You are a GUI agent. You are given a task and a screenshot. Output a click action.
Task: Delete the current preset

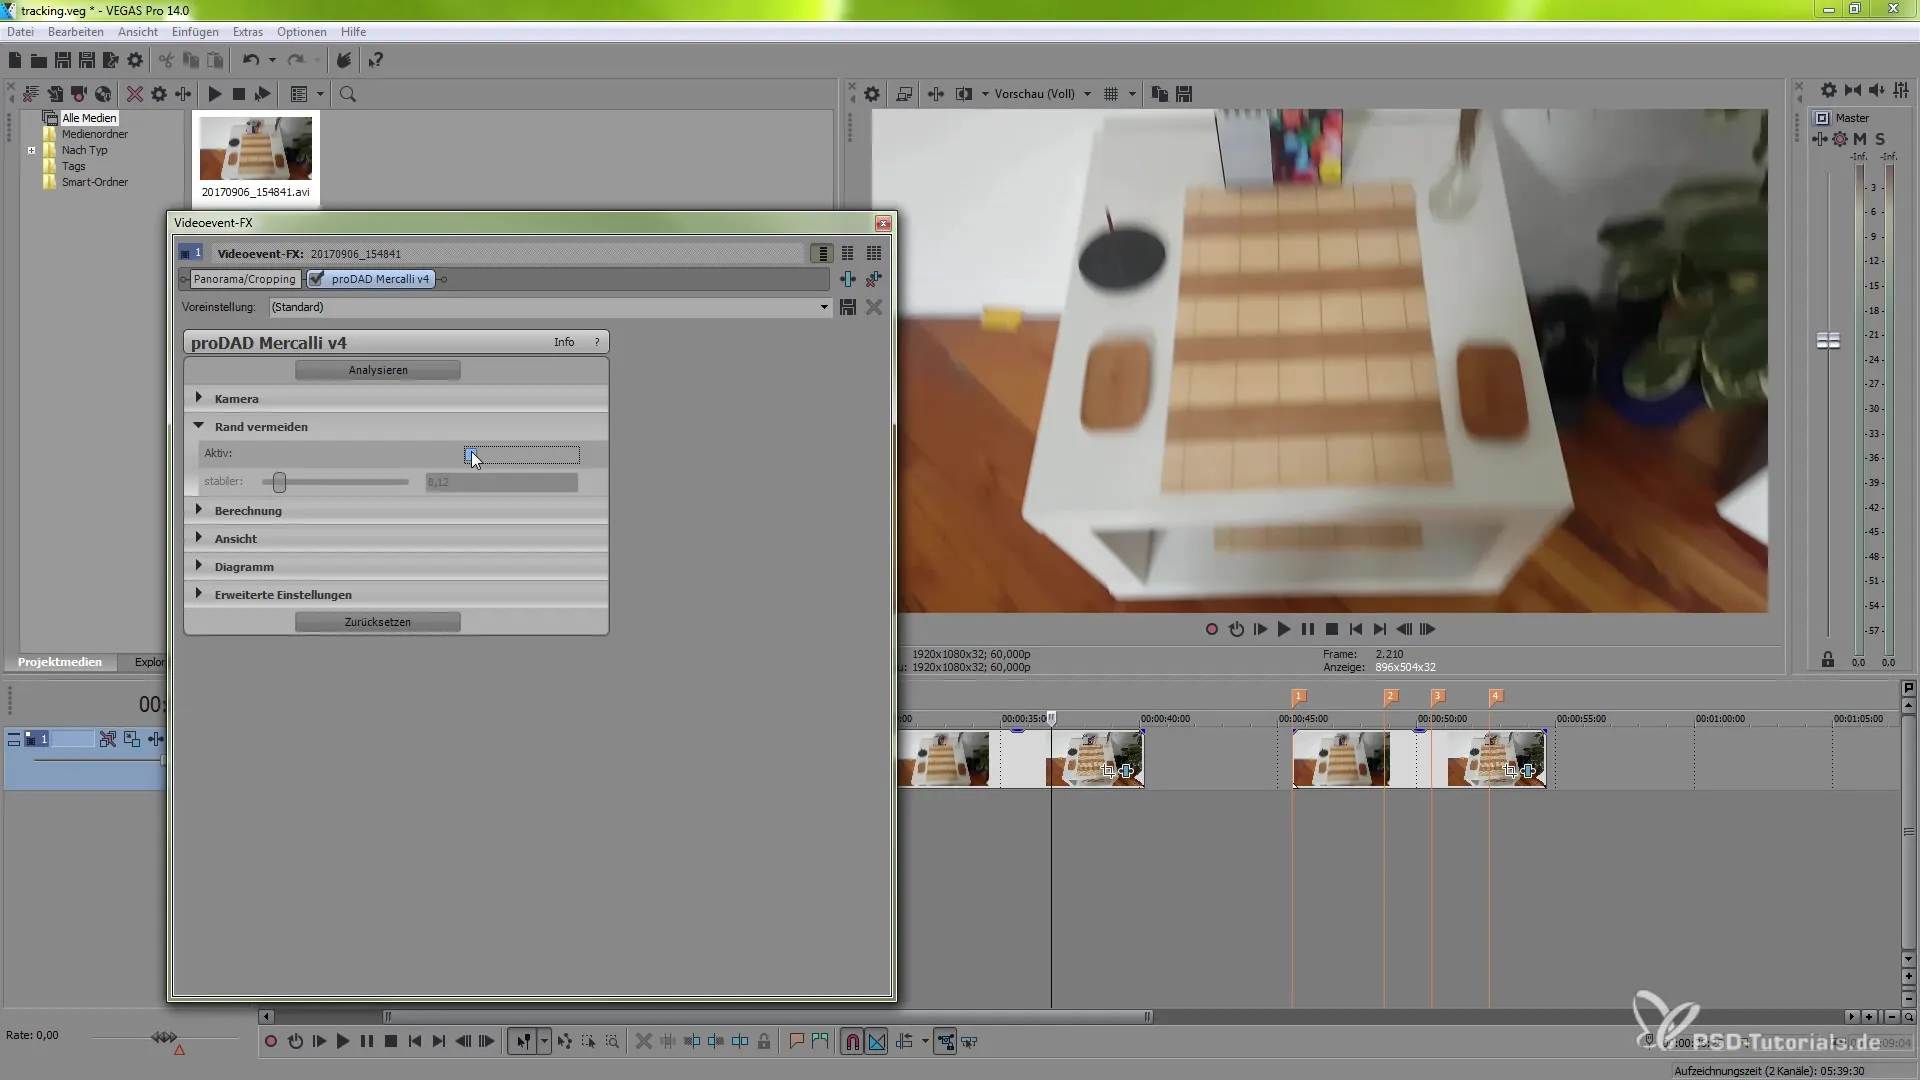pyautogui.click(x=874, y=307)
